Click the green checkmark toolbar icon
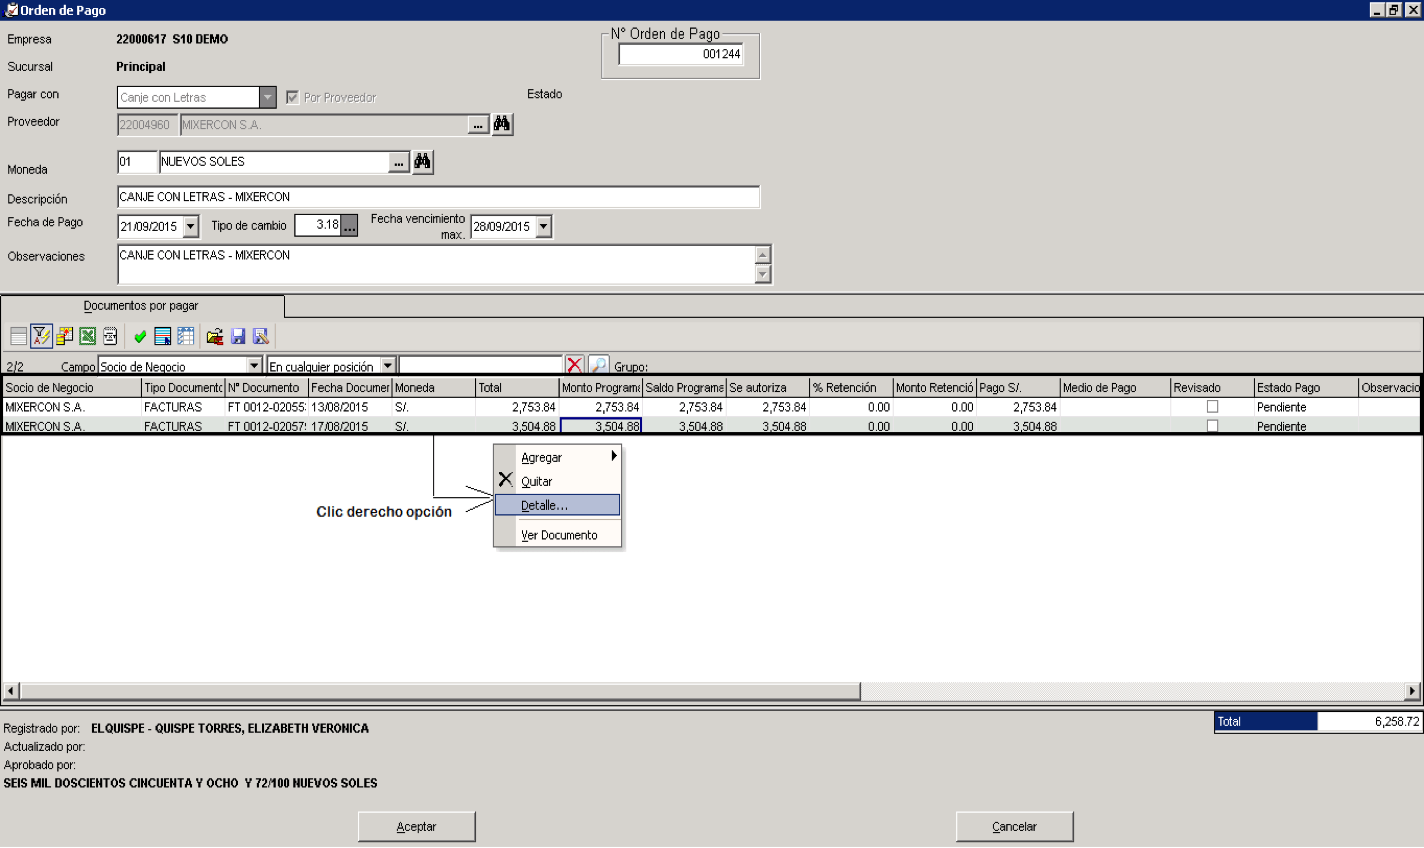The height and width of the screenshot is (848, 1424). 140,336
